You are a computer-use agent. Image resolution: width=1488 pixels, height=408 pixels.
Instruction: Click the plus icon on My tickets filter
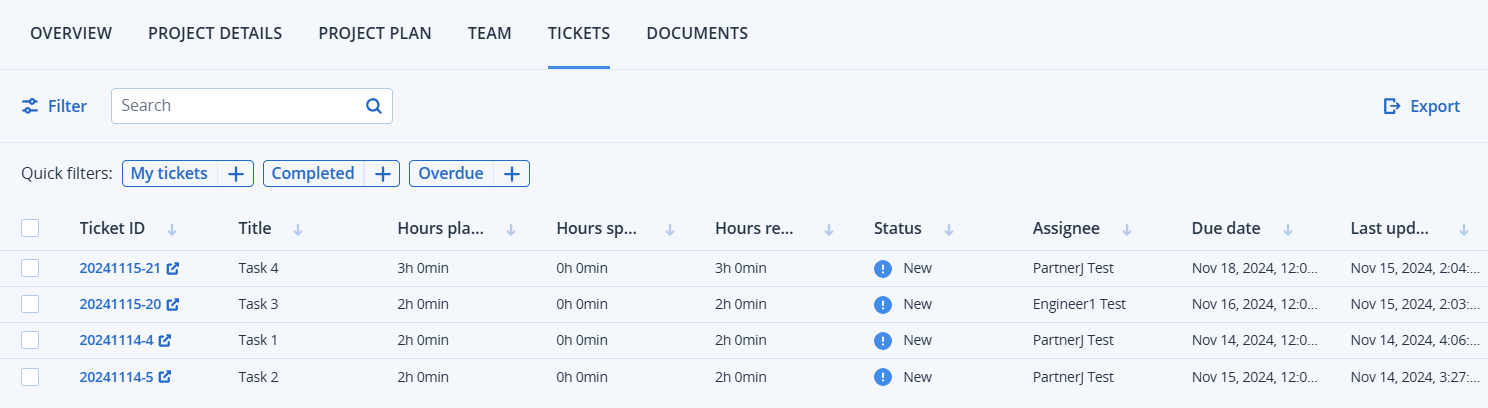pyautogui.click(x=236, y=174)
